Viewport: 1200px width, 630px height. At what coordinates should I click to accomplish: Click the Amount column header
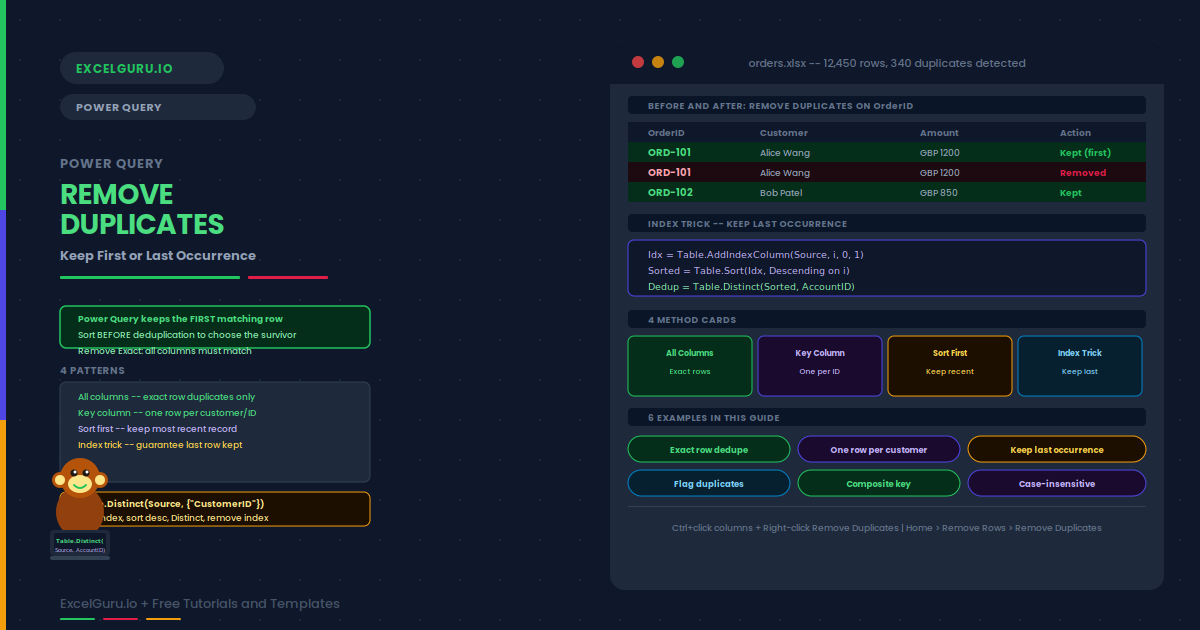pos(939,132)
